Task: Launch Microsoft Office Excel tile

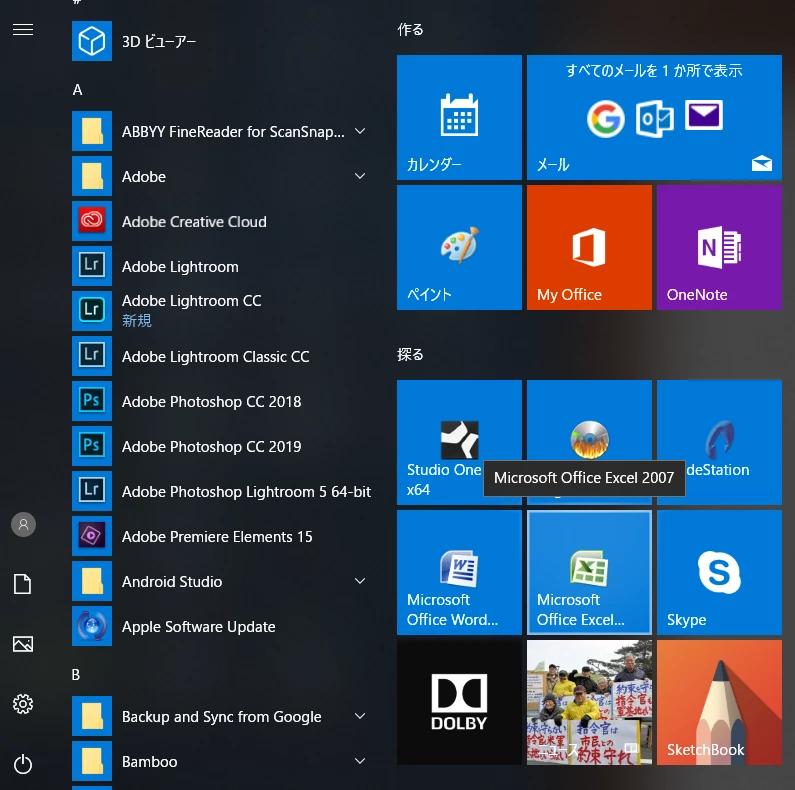Action: 589,572
